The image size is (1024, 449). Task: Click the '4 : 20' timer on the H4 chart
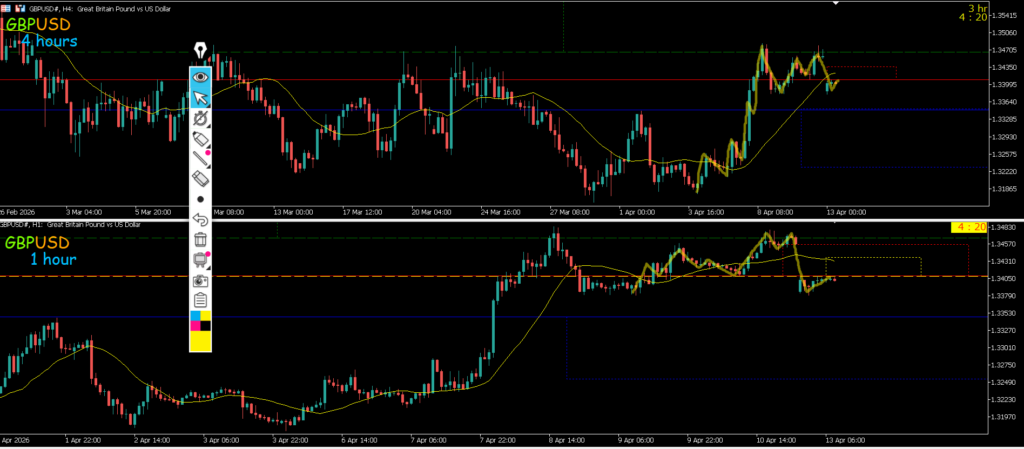[x=973, y=18]
